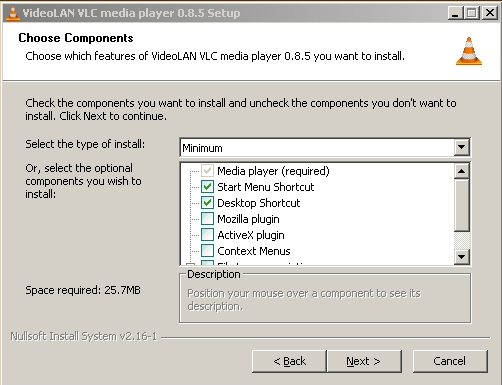Image resolution: width=502 pixels, height=385 pixels.
Task: Check the ActiveX plugin box
Action: 207,235
